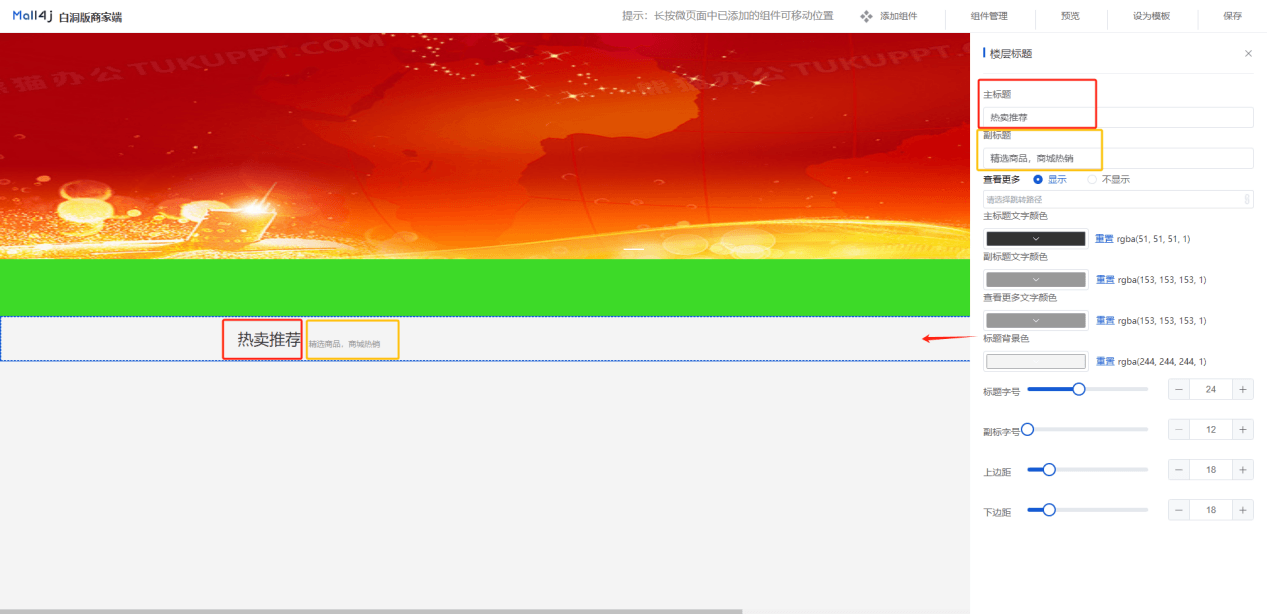Click the Mall4j logo

click(x=32, y=16)
